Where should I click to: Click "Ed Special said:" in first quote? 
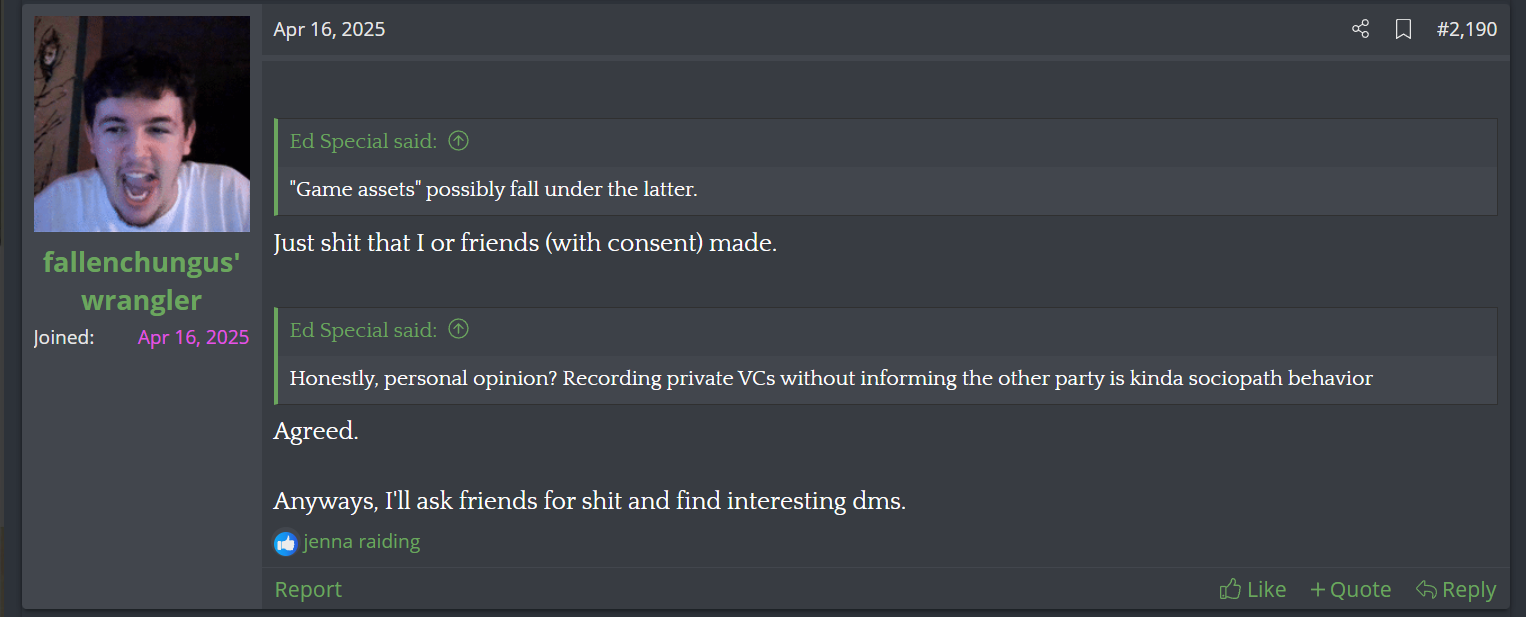coord(363,141)
